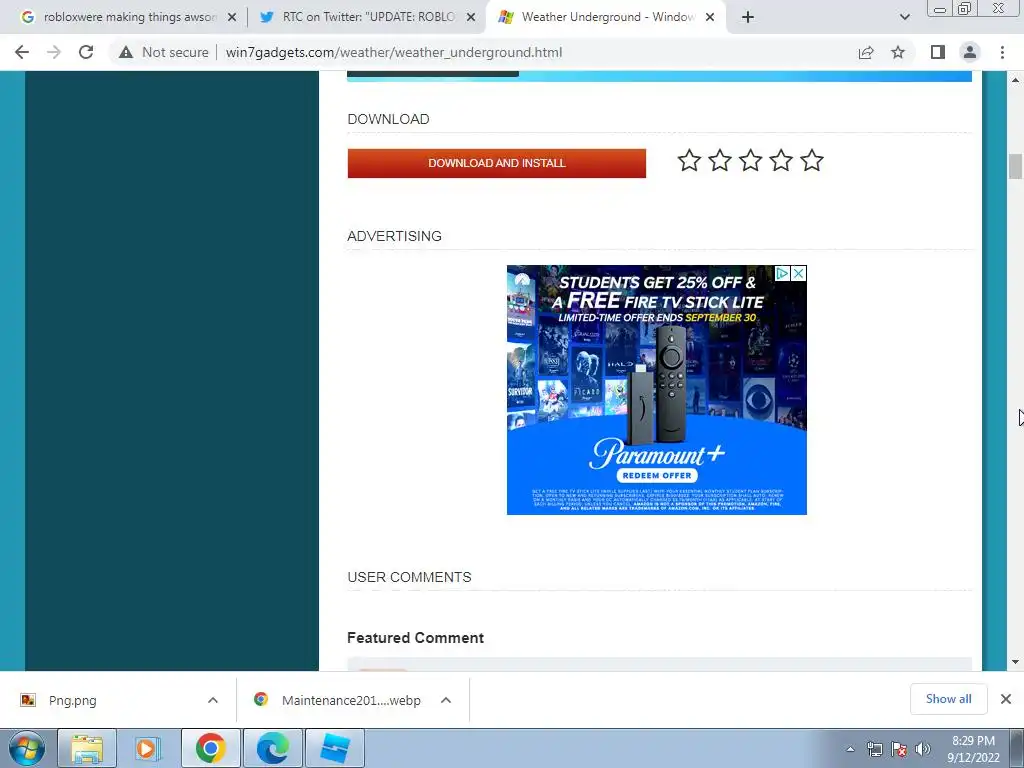Rate gadget four stars
Viewport: 1024px width, 768px height.
781,160
